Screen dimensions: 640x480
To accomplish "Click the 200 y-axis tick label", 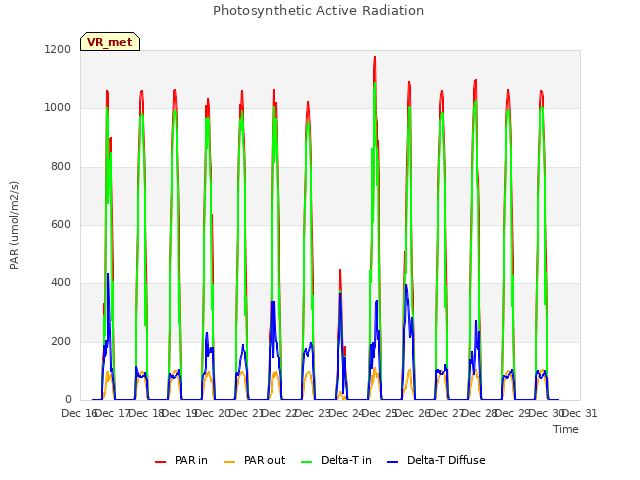I will [x=61, y=342].
